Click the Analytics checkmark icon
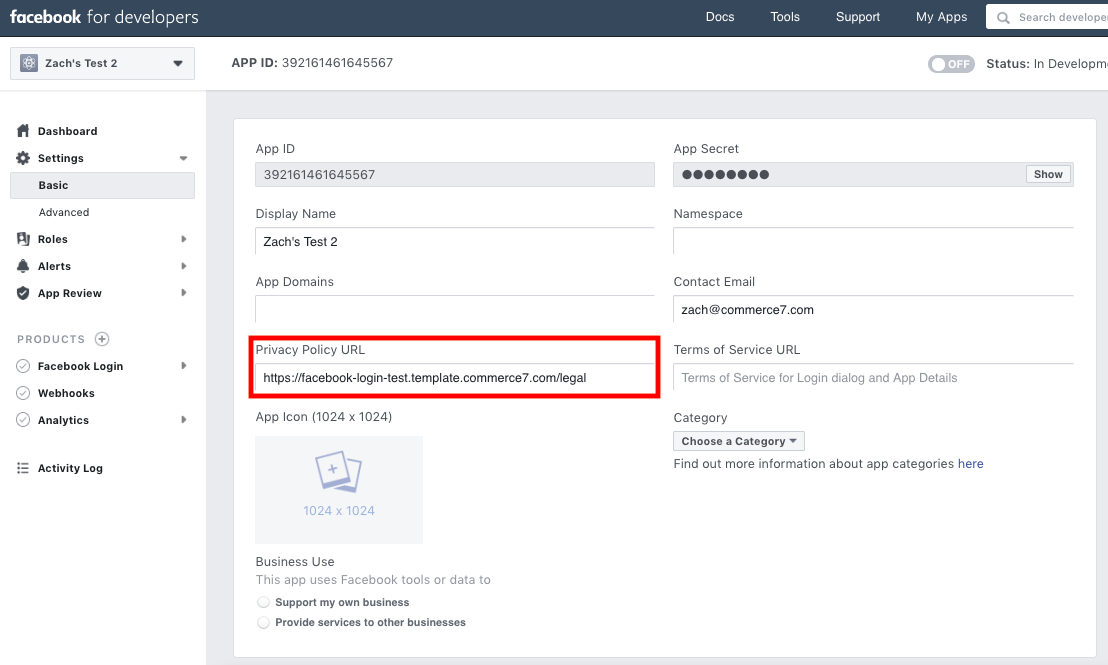The image size is (1108, 665). click(23, 420)
